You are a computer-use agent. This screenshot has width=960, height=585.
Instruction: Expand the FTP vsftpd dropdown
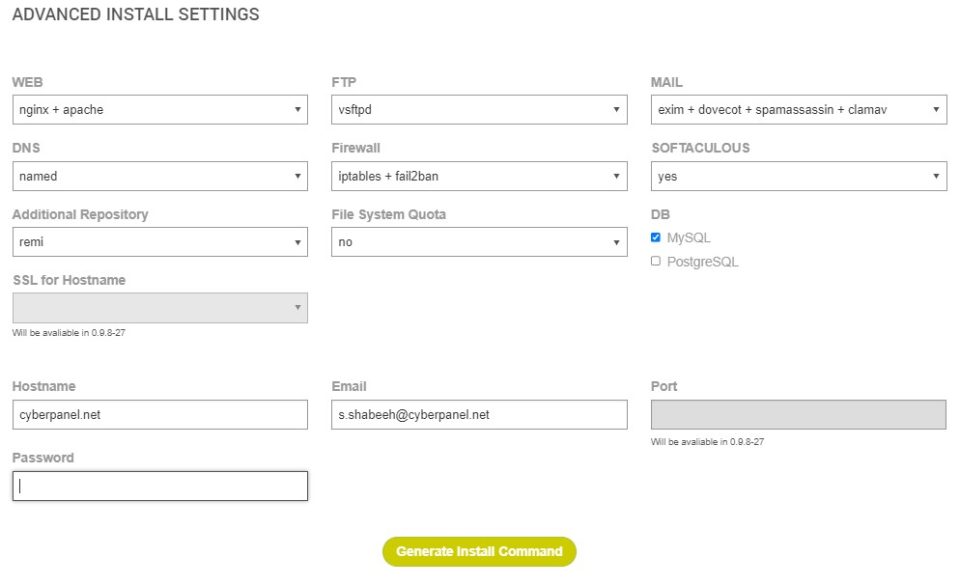pyautogui.click(x=479, y=110)
